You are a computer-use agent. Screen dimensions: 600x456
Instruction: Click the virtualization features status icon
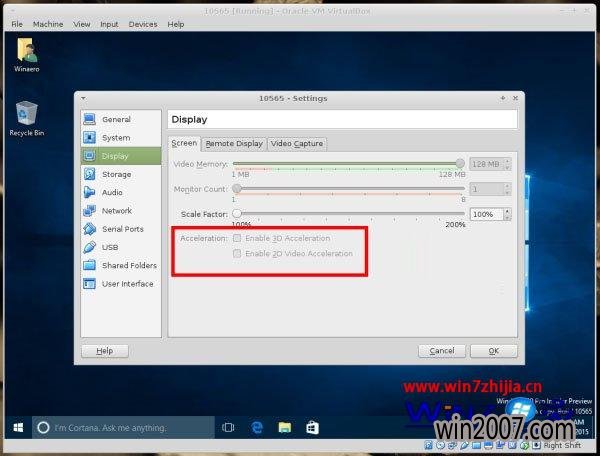(512, 445)
